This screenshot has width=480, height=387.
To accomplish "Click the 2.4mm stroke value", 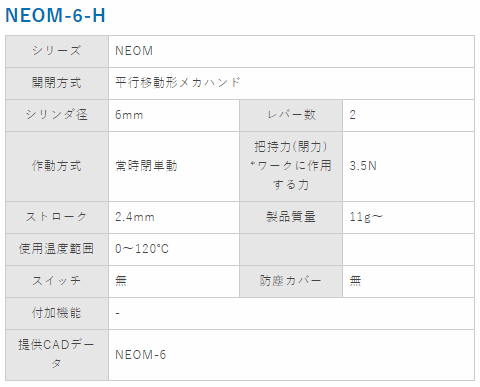I will (135, 217).
